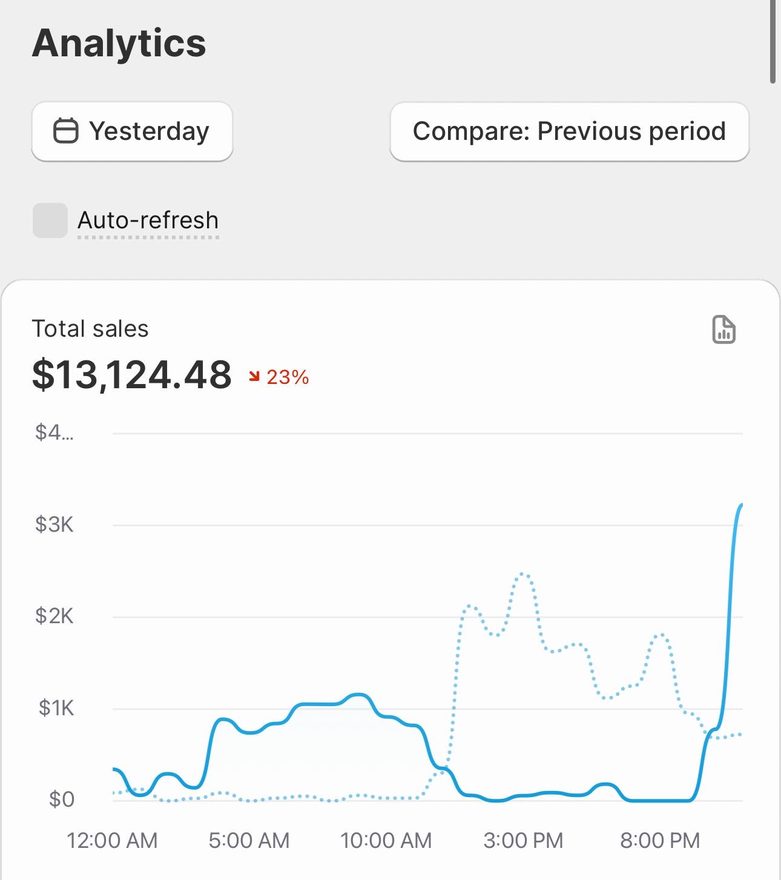
Task: Click the 8:00 PM axis label
Action: pyautogui.click(x=660, y=841)
